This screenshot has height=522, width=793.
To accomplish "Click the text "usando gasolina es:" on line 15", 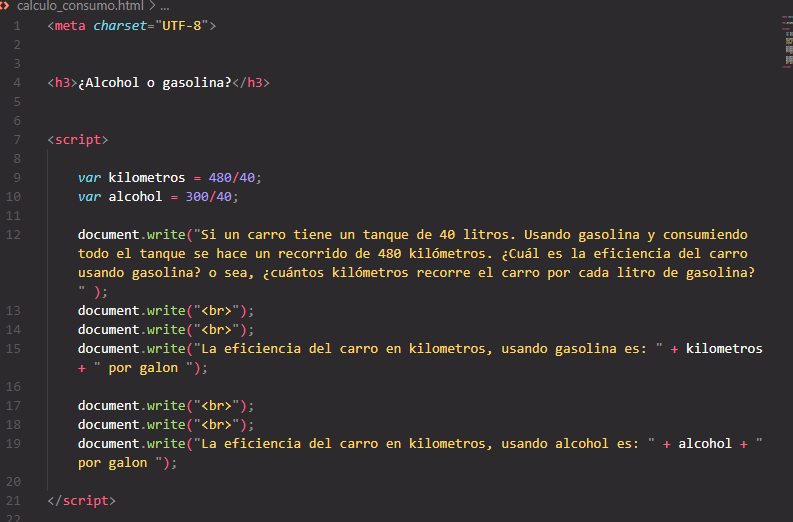I will pyautogui.click(x=574, y=349).
